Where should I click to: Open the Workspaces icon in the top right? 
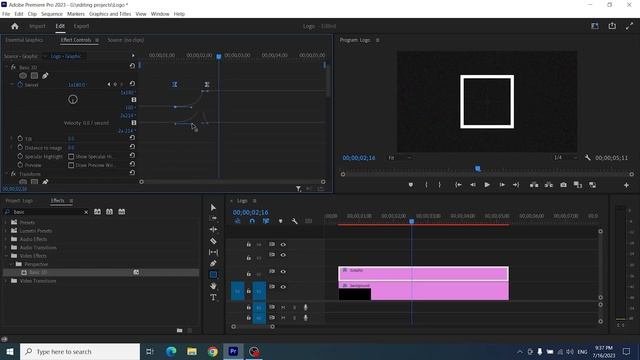595,26
